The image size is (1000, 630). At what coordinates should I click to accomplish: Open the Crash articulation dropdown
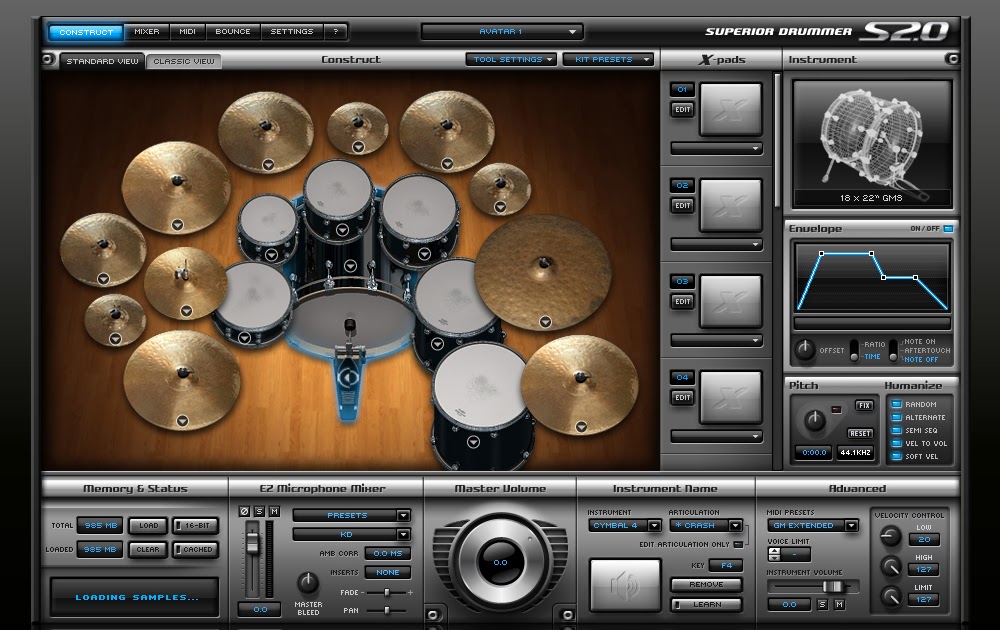pos(706,525)
